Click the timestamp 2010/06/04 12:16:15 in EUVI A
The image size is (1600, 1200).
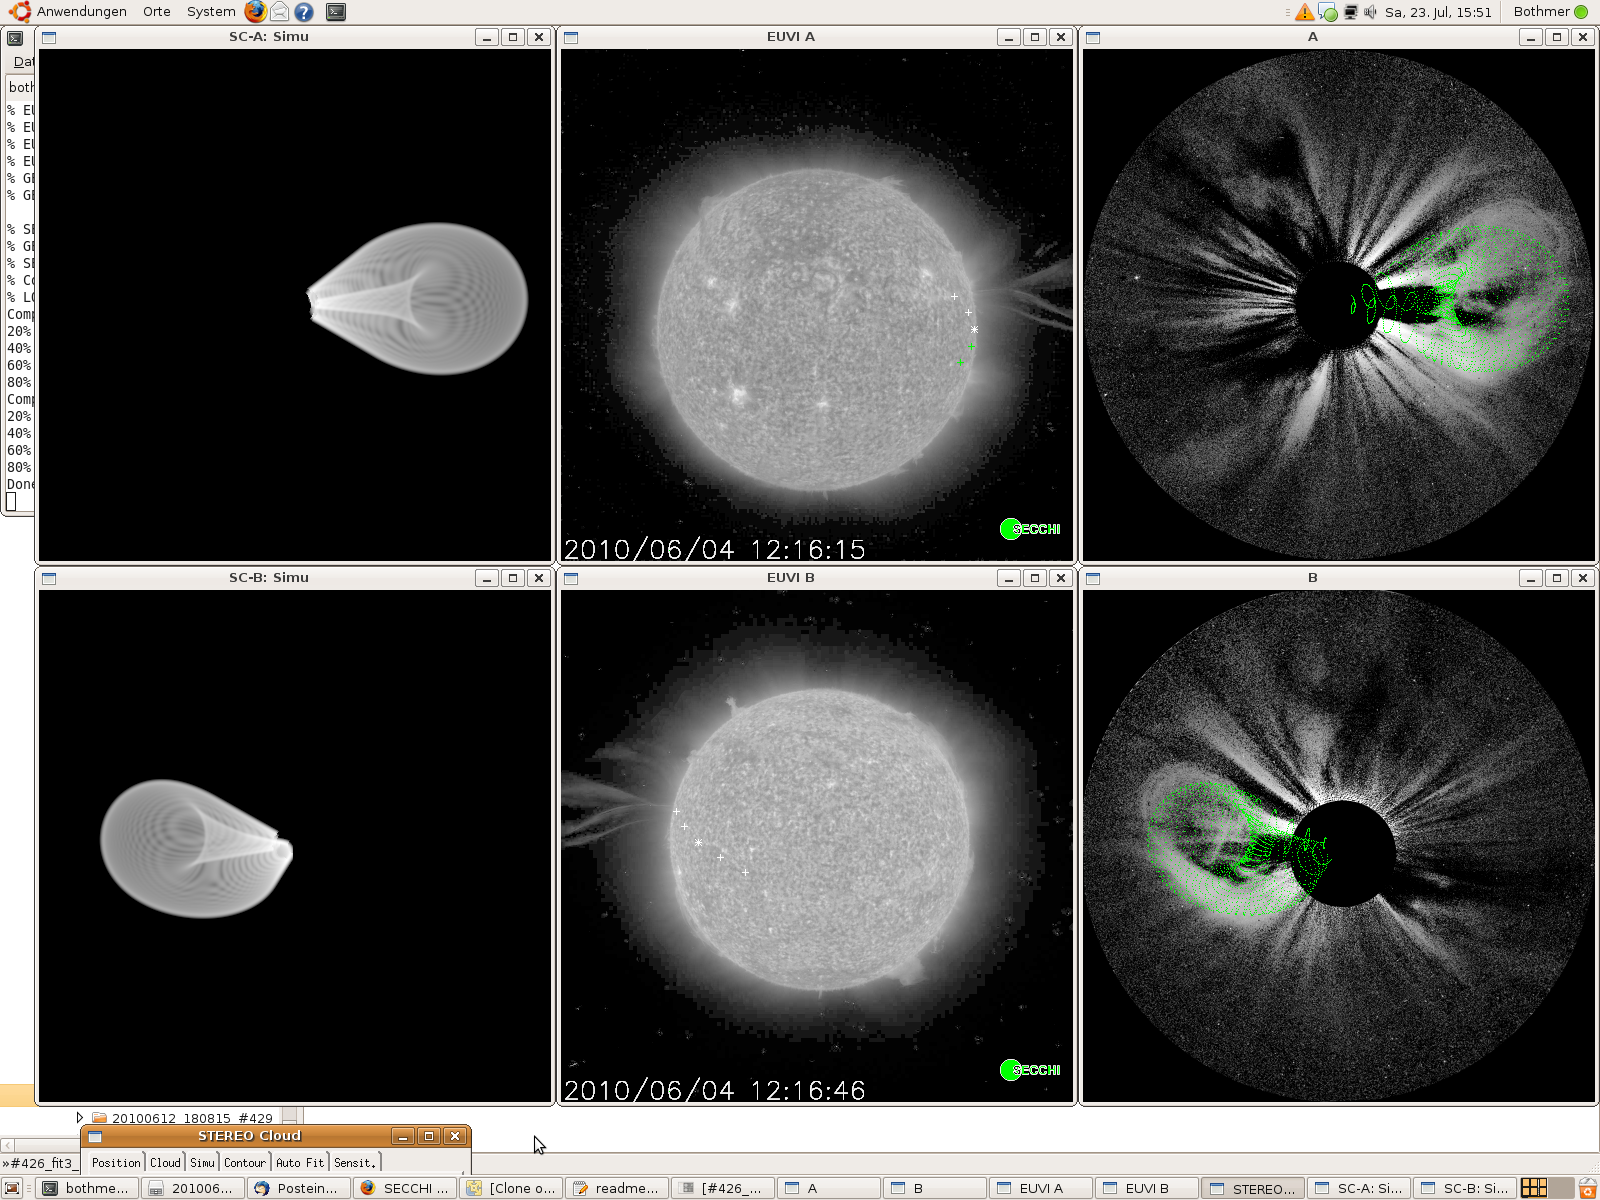[x=714, y=549]
